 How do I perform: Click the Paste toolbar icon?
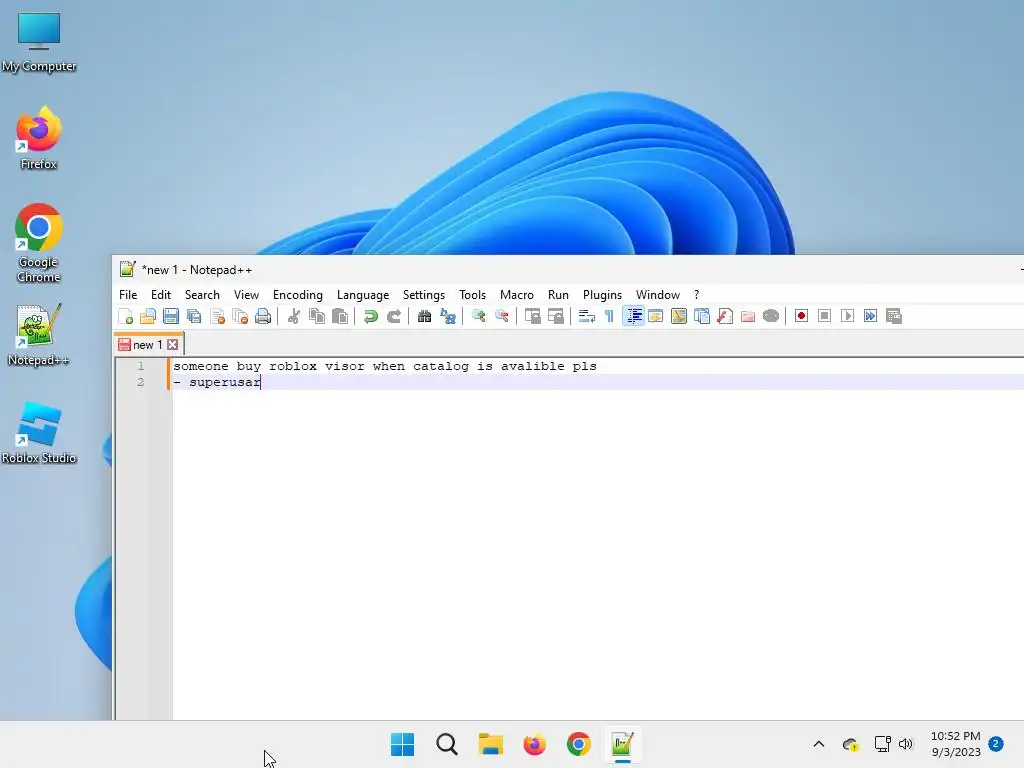coord(340,317)
